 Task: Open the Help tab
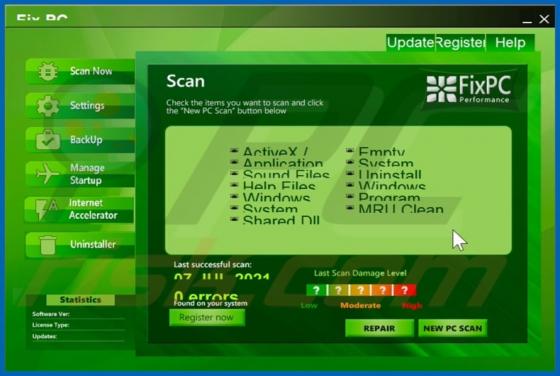tap(510, 43)
